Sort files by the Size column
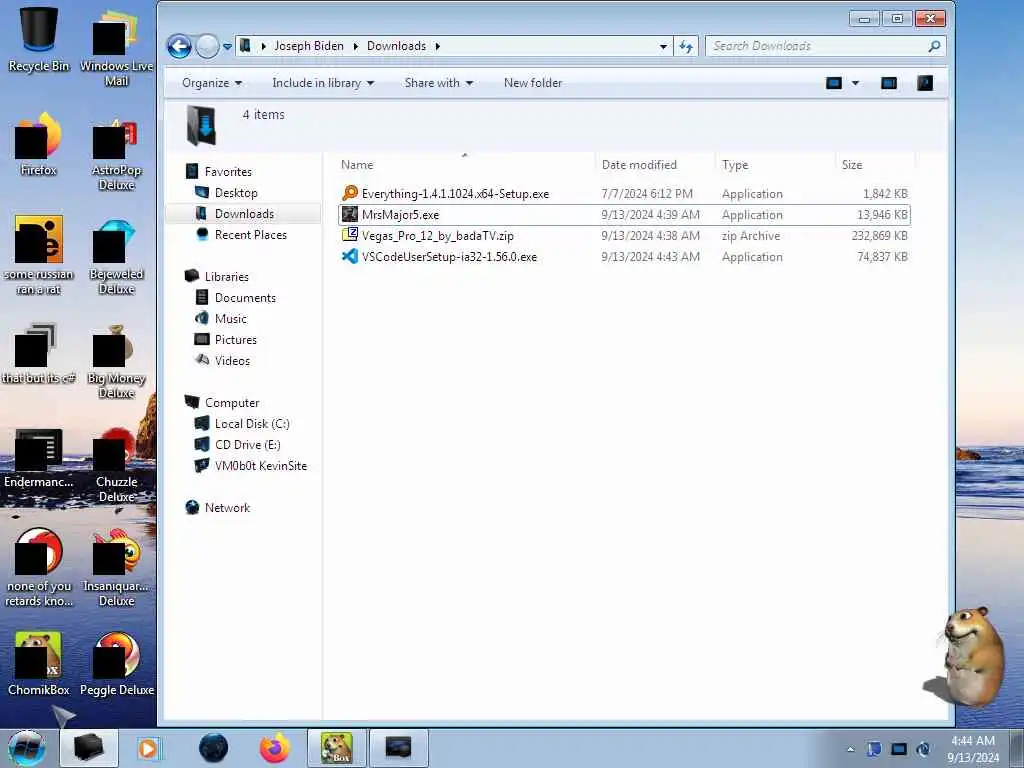The image size is (1024, 768). [875, 165]
